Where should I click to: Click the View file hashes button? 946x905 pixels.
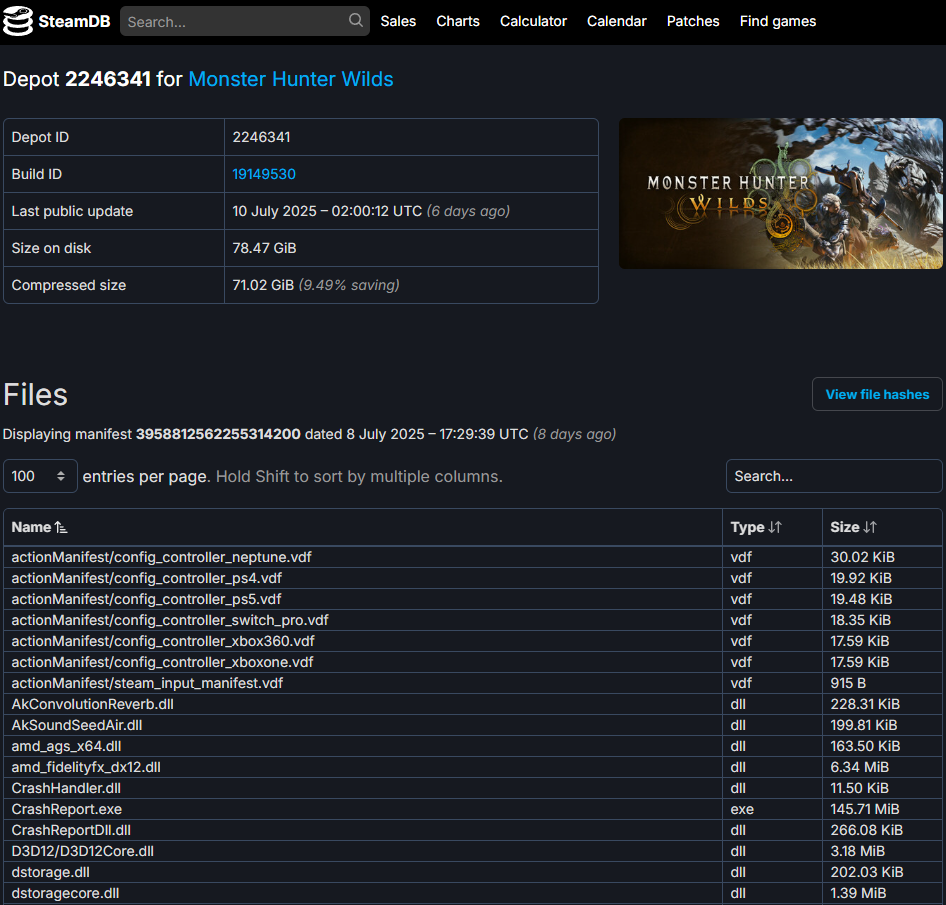[x=877, y=394]
